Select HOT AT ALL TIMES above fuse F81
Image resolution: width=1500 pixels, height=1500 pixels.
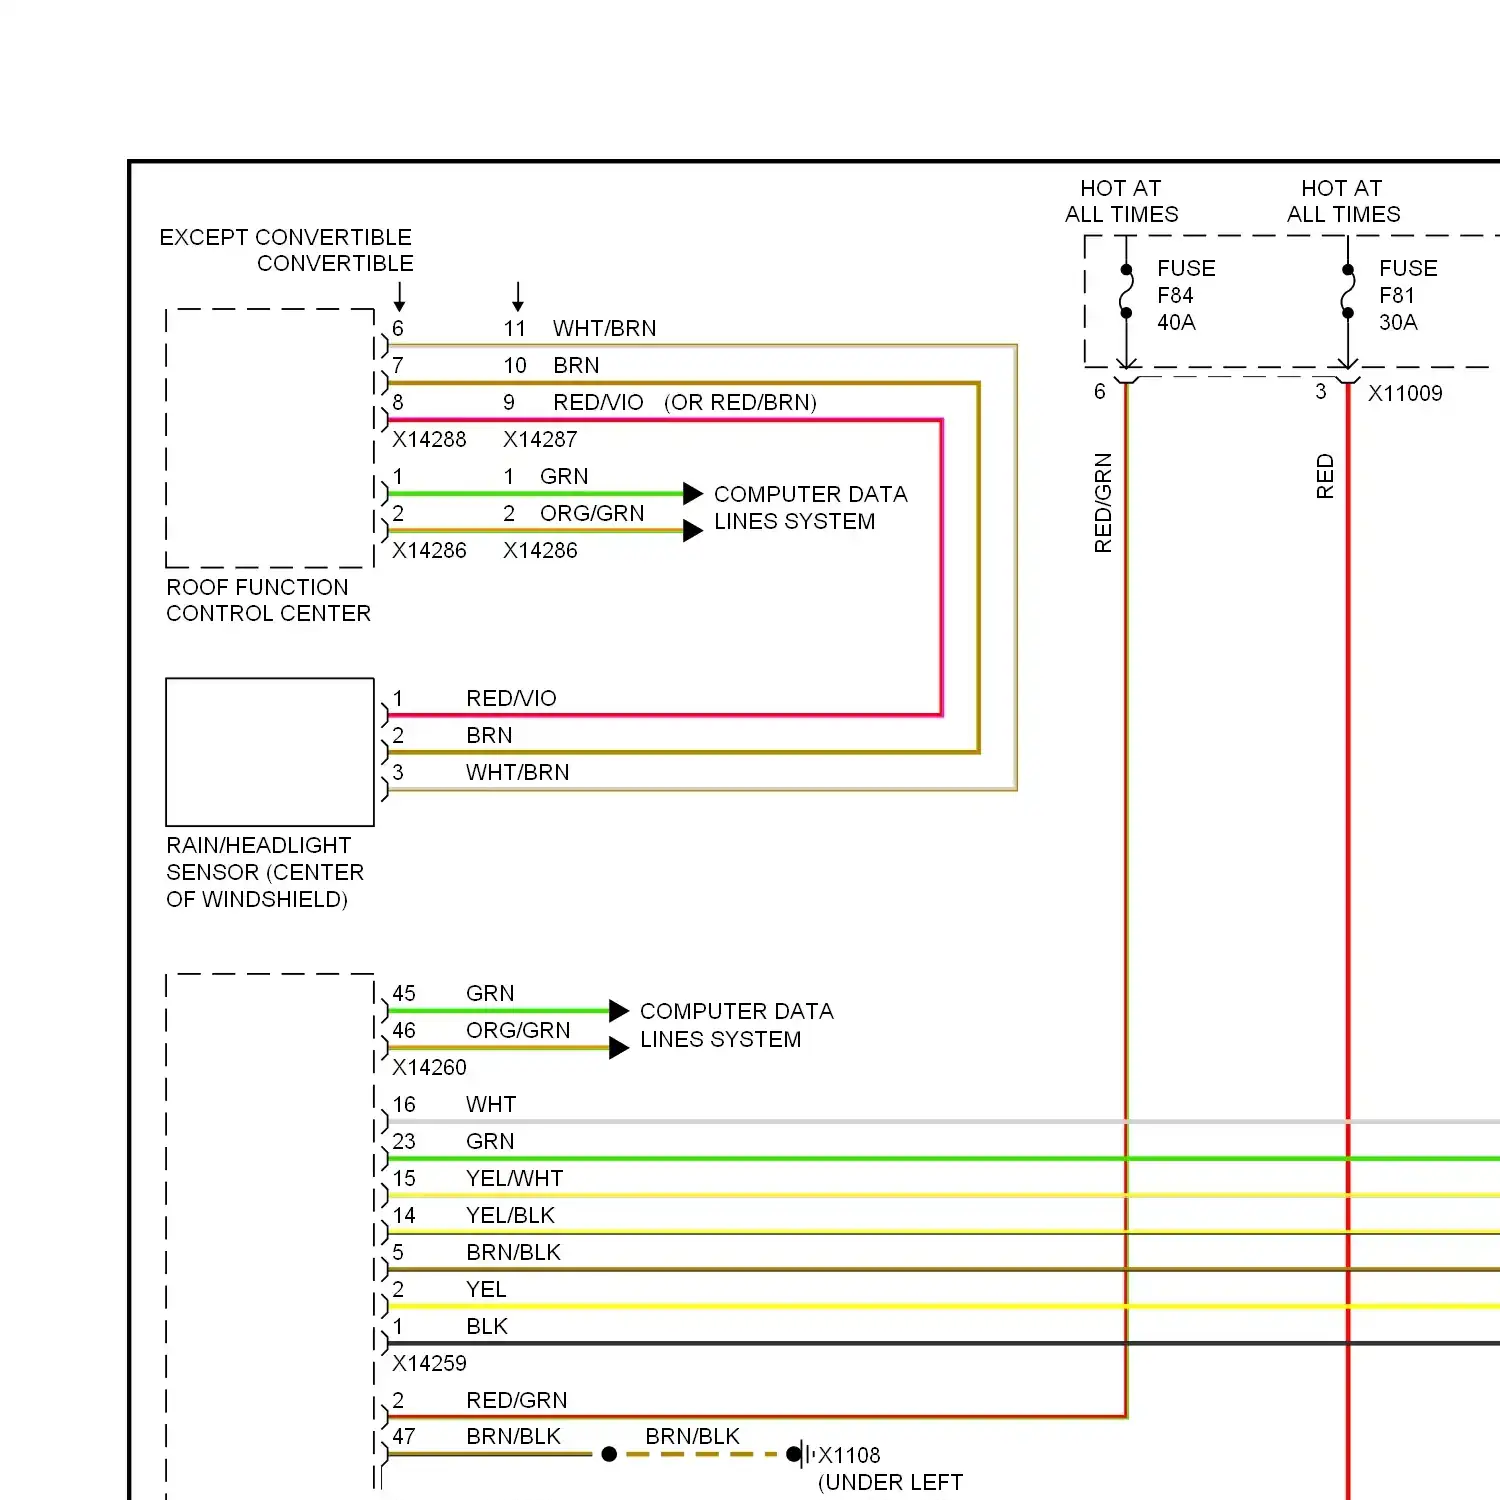(1343, 201)
